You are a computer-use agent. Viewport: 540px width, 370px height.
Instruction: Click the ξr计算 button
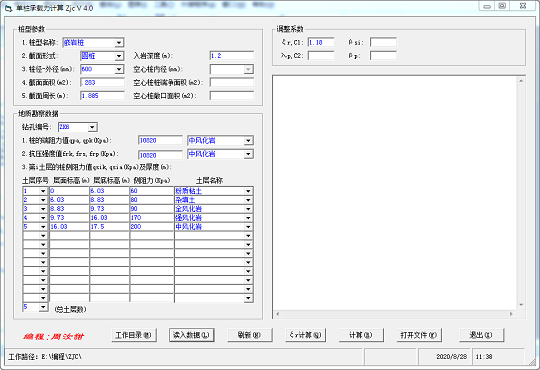point(305,335)
